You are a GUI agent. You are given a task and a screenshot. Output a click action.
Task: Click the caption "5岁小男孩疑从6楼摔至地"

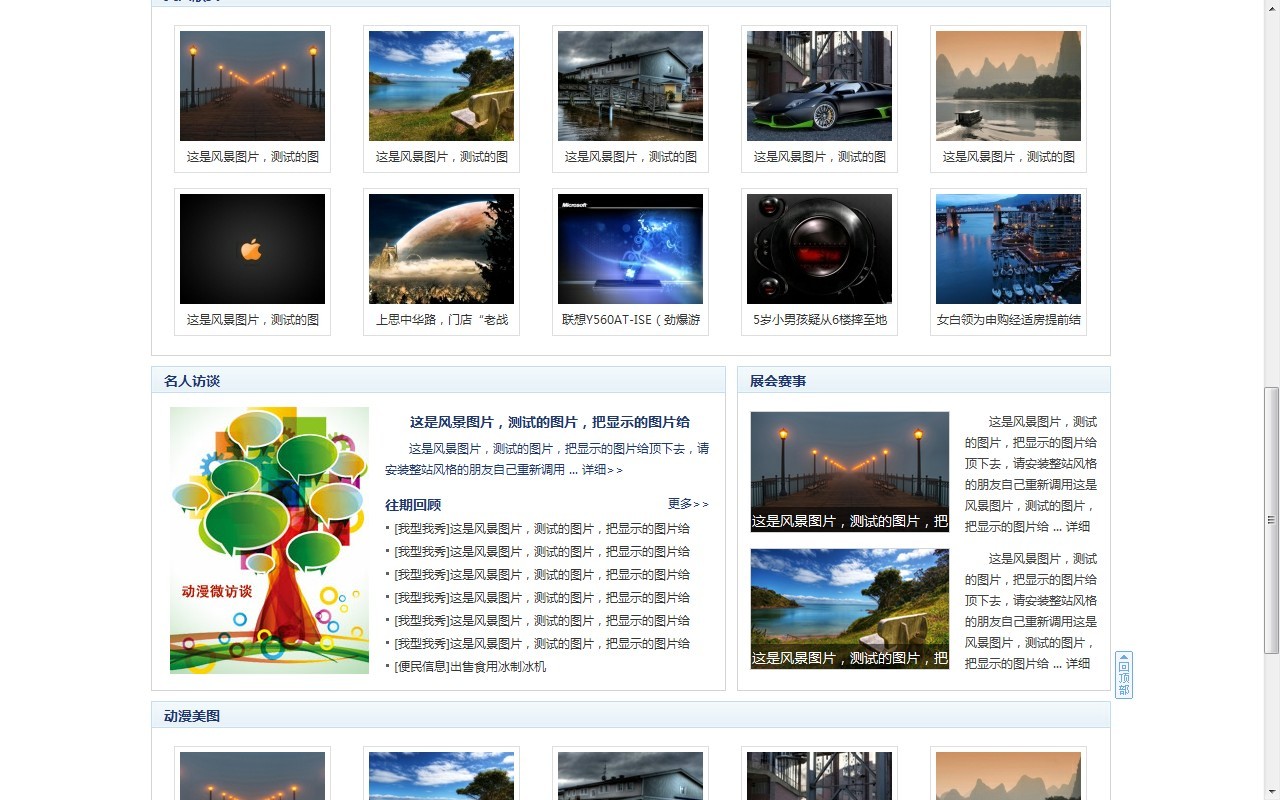coord(819,320)
